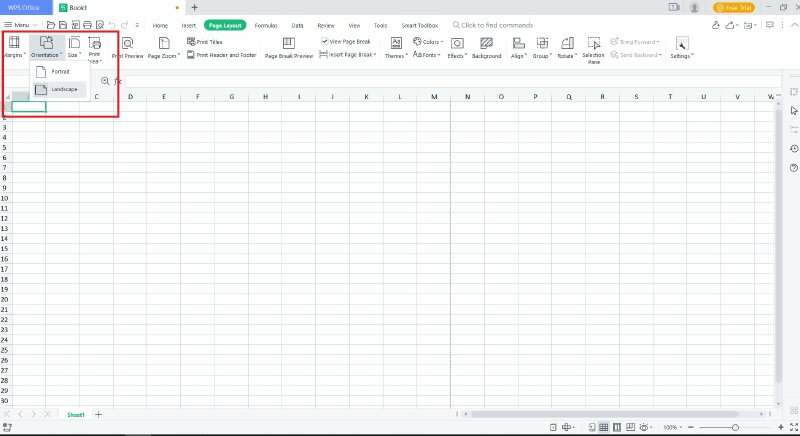This screenshot has height=436, width=800.
Task: Open the theme Fonts dropdown
Action: (427, 55)
